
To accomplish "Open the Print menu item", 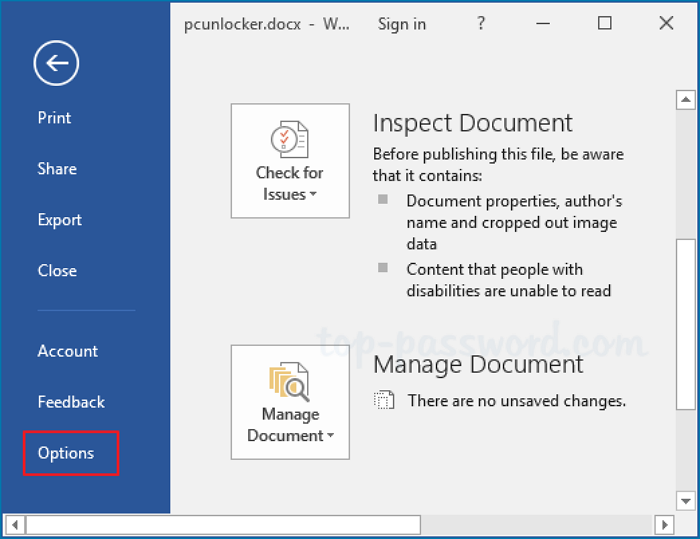I will click(x=54, y=118).
